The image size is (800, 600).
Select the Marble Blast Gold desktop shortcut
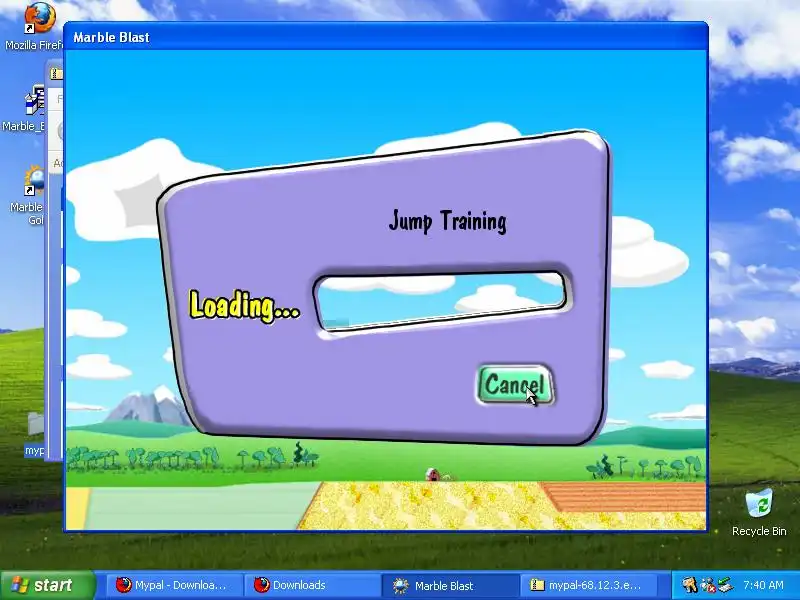tap(28, 195)
